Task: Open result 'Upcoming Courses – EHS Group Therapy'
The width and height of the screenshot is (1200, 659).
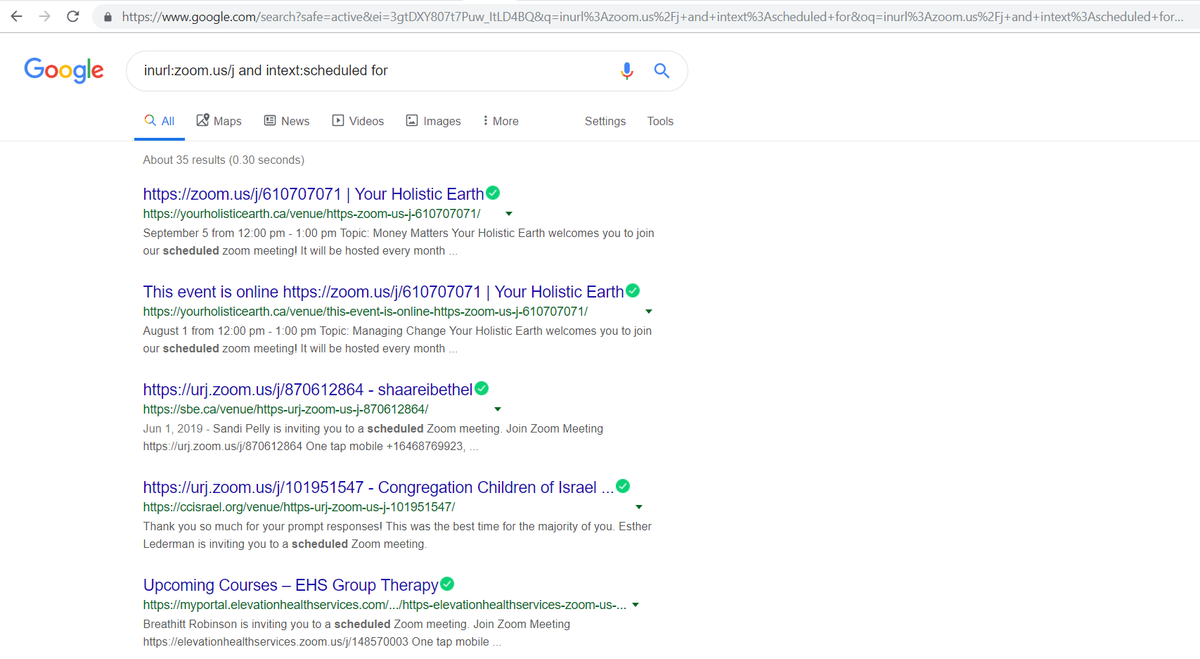Action: tap(291, 585)
